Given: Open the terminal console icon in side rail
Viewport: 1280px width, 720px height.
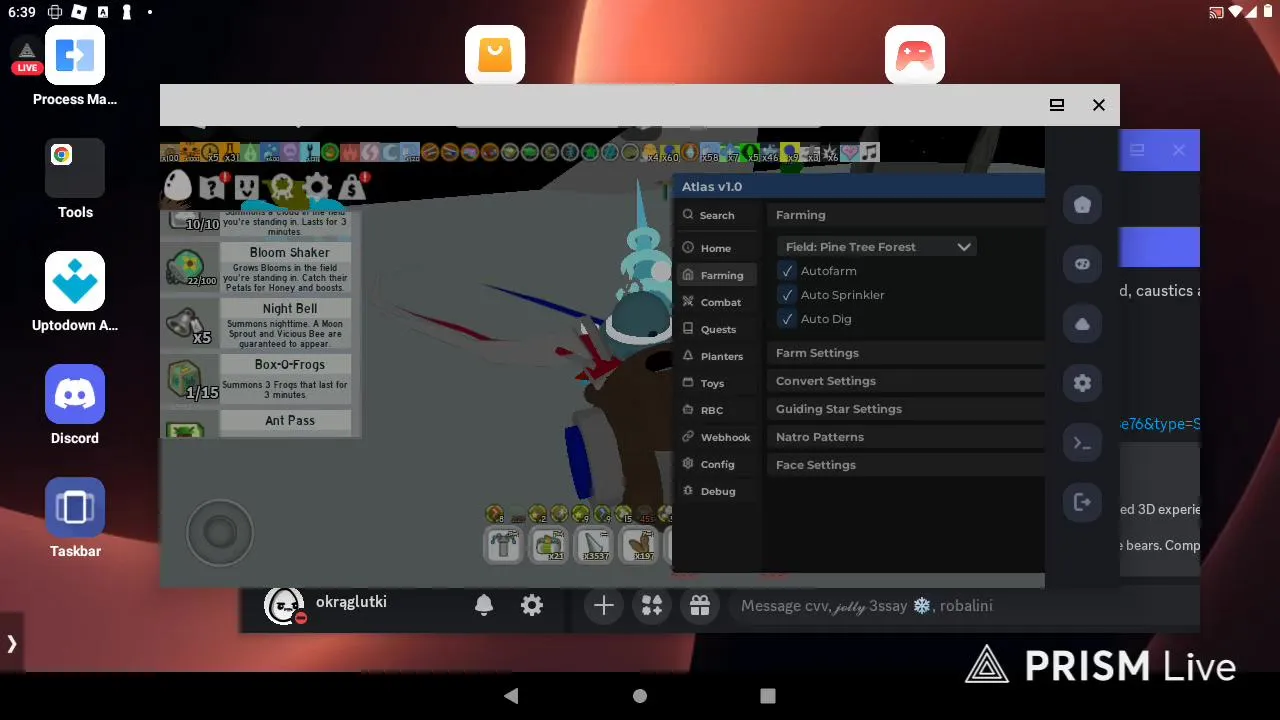Looking at the screenshot, I should [x=1082, y=443].
